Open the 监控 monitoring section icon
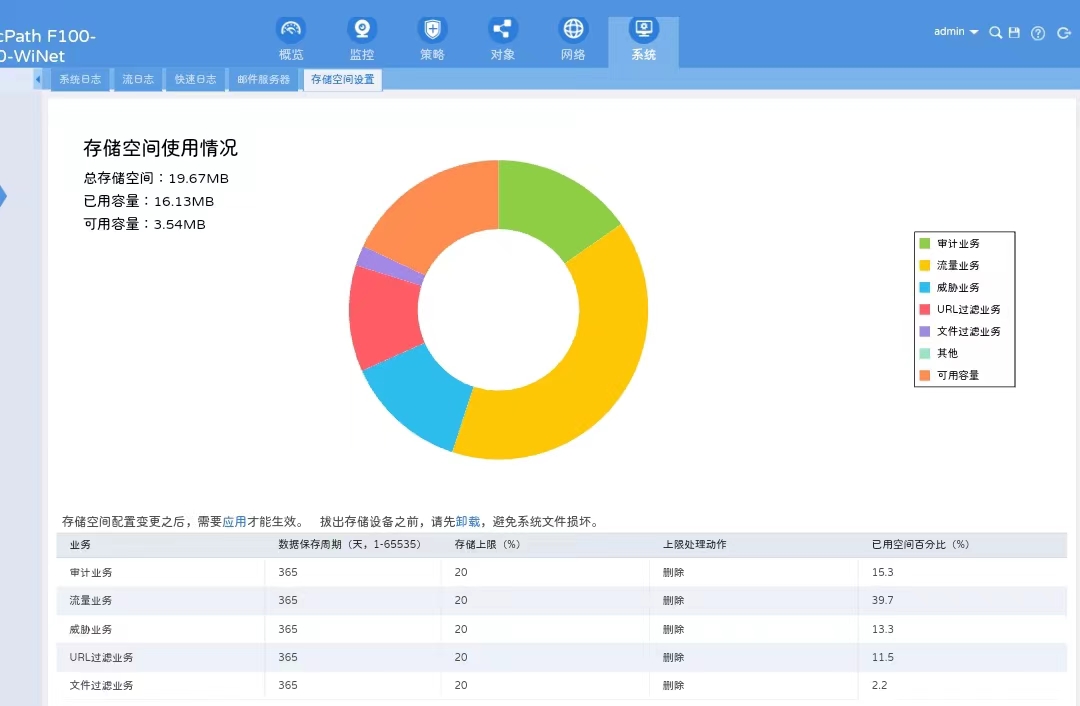This screenshot has height=706, width=1080. click(x=362, y=30)
